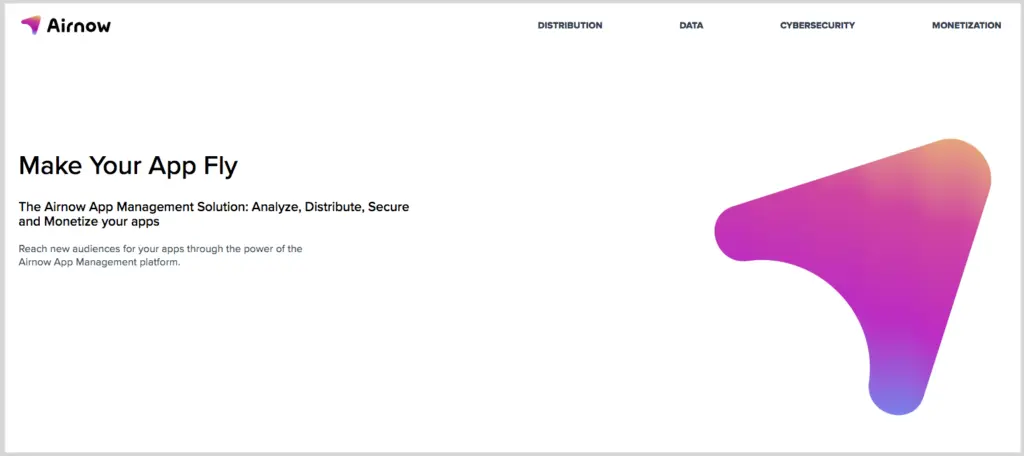Click the Airnow arrow logo icon
The height and width of the screenshot is (456, 1024).
point(31,25)
